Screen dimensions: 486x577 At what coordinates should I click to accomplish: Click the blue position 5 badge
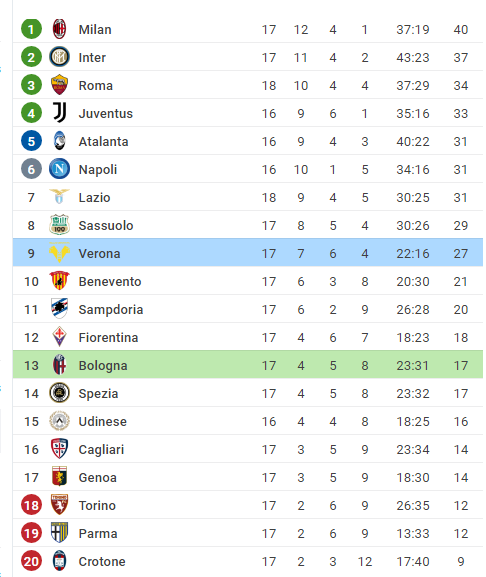tap(31, 141)
